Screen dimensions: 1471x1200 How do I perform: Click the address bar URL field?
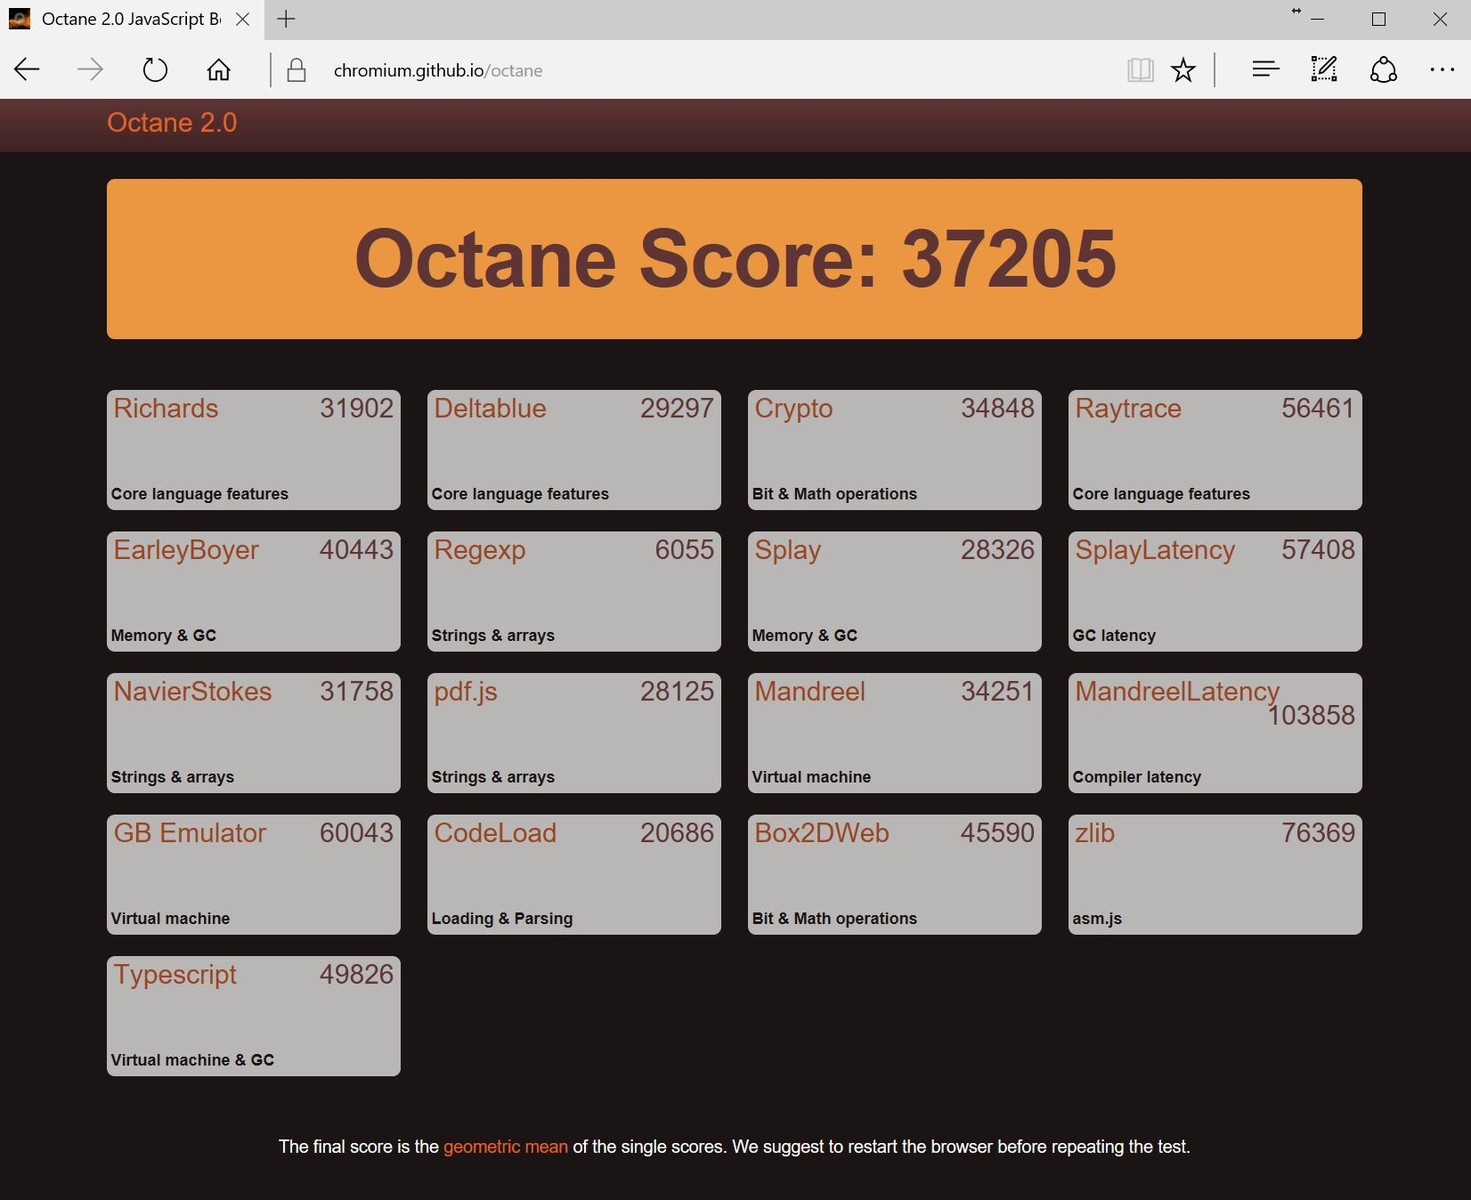(x=700, y=70)
